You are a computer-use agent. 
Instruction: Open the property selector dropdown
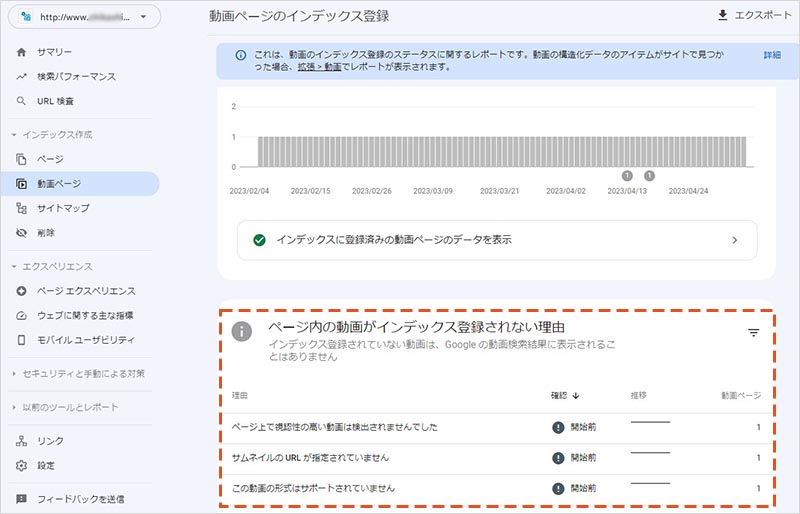point(83,18)
